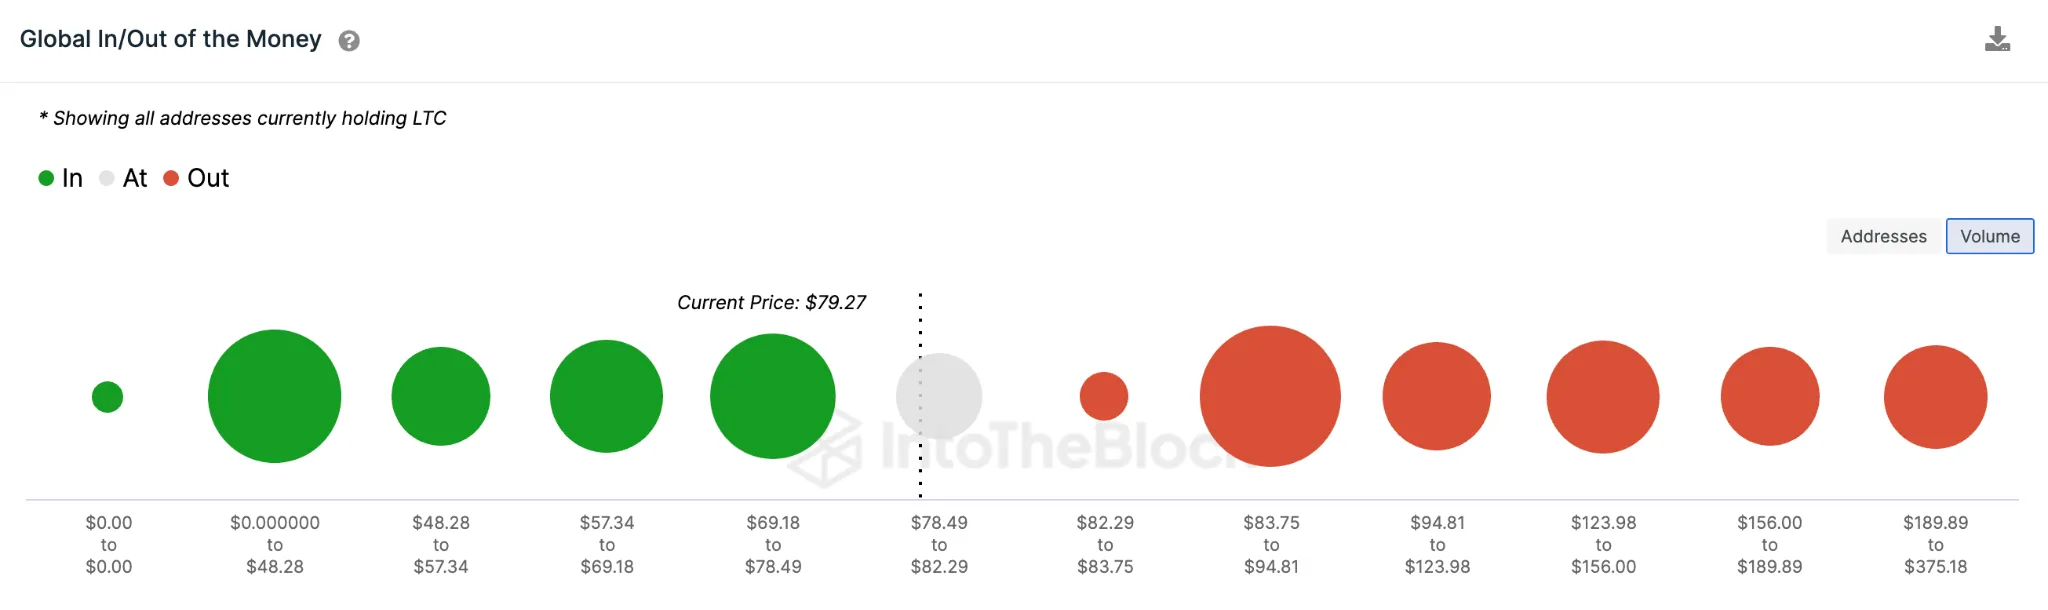The height and width of the screenshot is (610, 2048).
Task: Click green bubble above $69.18 to $78.49
Action: [773, 396]
